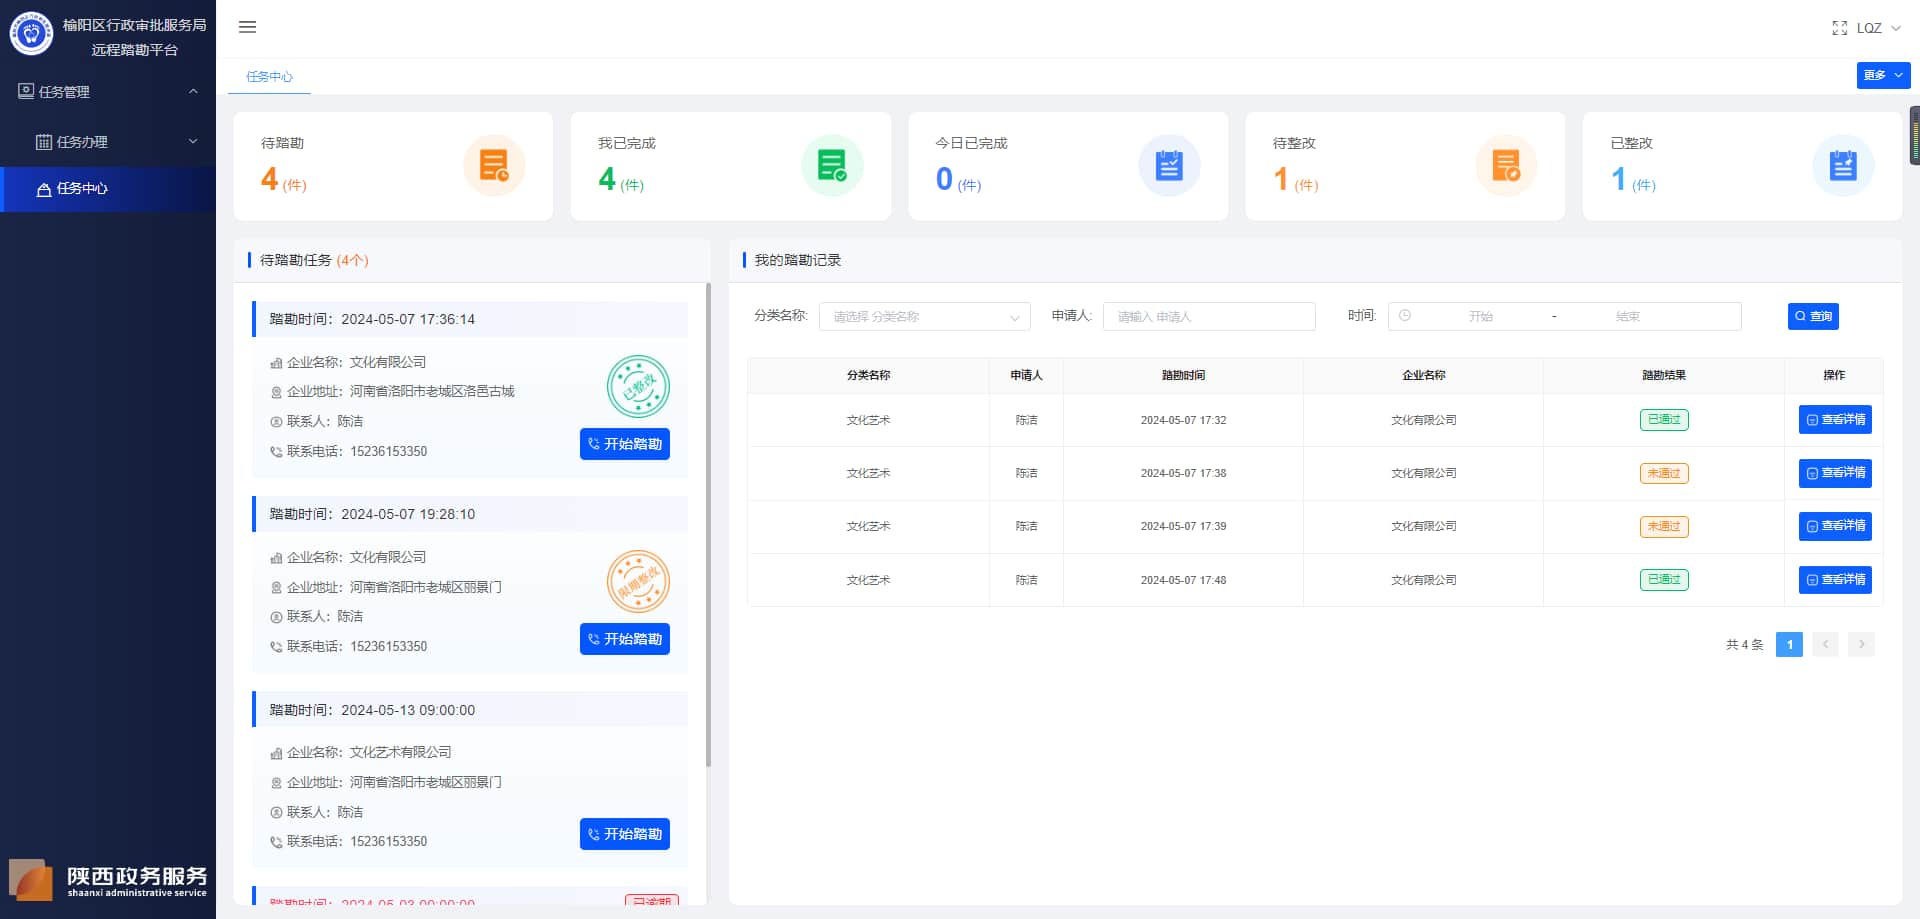
Task: Click the 任务管理 sidebar icon
Action: click(26, 91)
